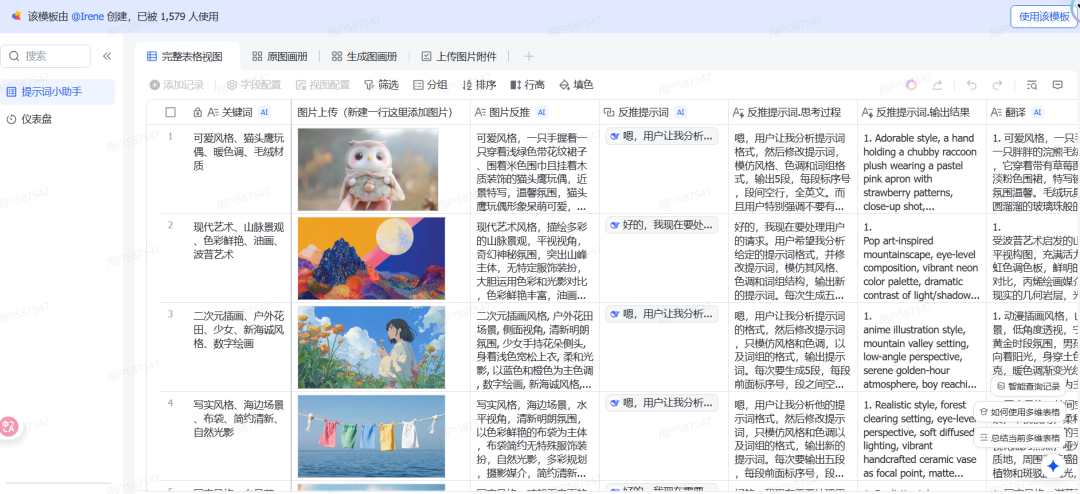Click the colorful AI ring icon in toolbar
The image size is (1080, 494).
[x=911, y=85]
